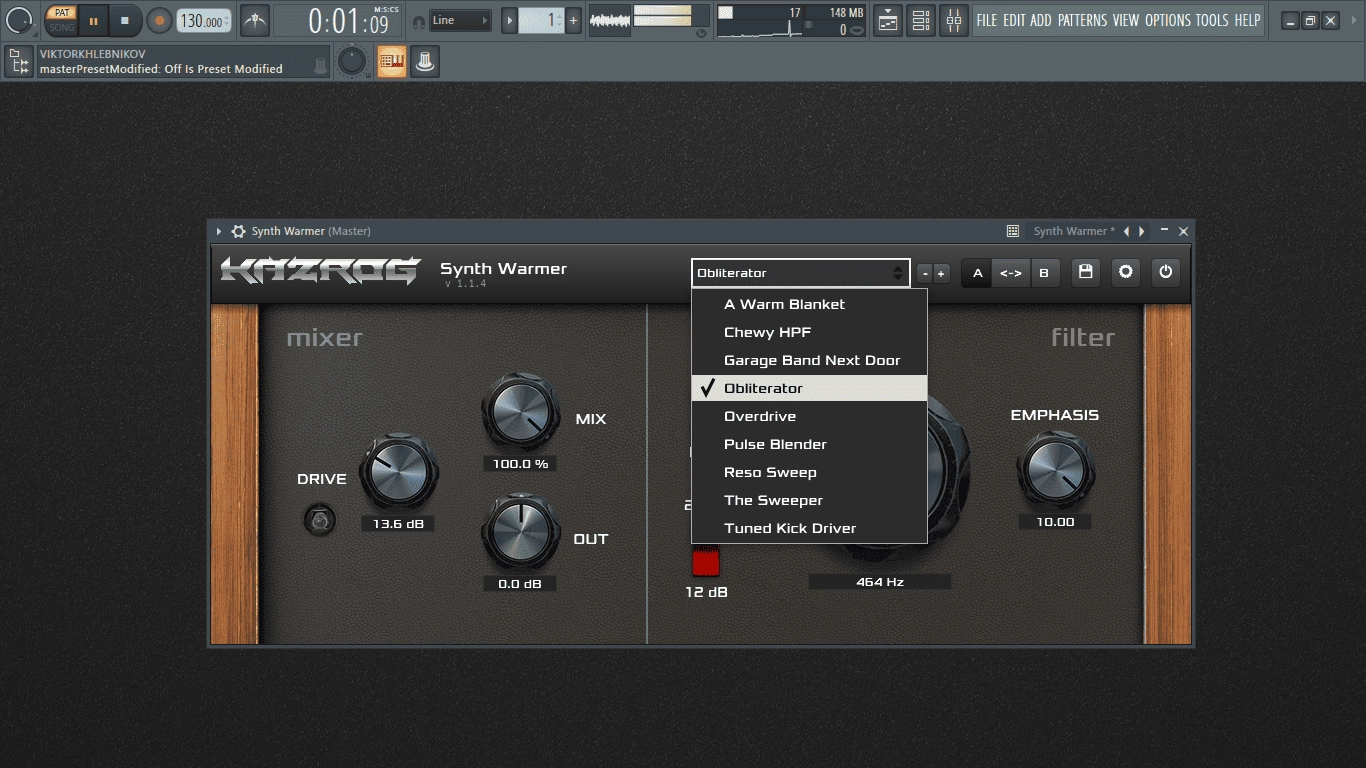Open the PATTERNS menu
The height and width of the screenshot is (768, 1366).
[1083, 20]
